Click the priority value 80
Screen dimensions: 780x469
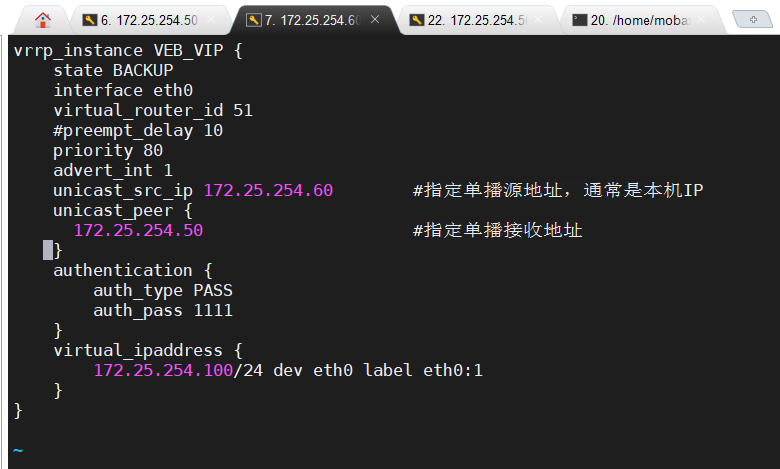153,151
